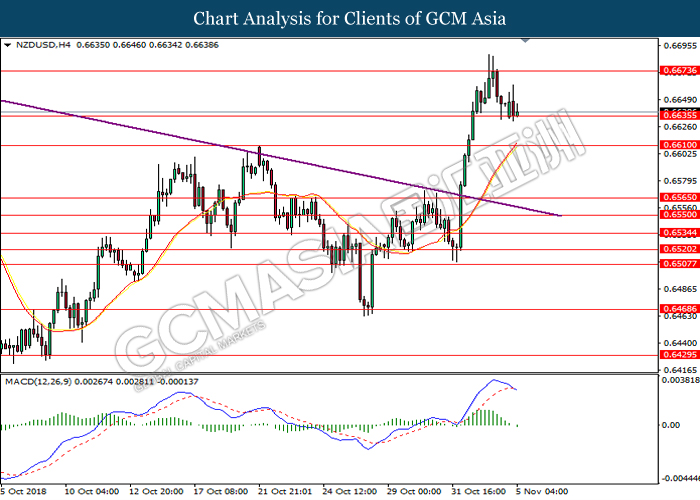Viewport: 700px width, 500px height.
Task: Click the 0.66955 price scale value
Action: (x=680, y=46)
